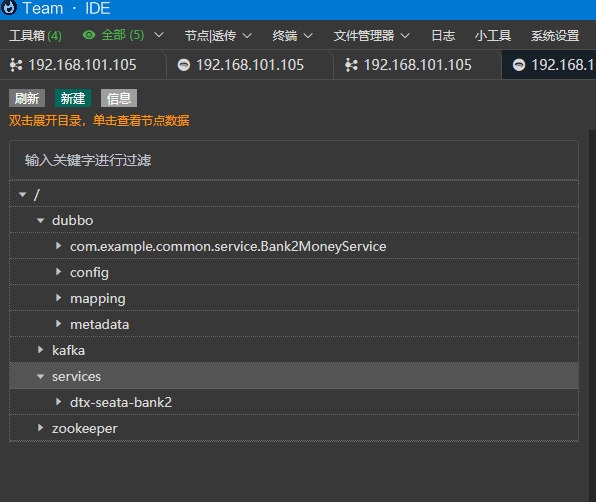
Task: Click the vertical scrollbar at right edge
Action: click(x=592, y=315)
